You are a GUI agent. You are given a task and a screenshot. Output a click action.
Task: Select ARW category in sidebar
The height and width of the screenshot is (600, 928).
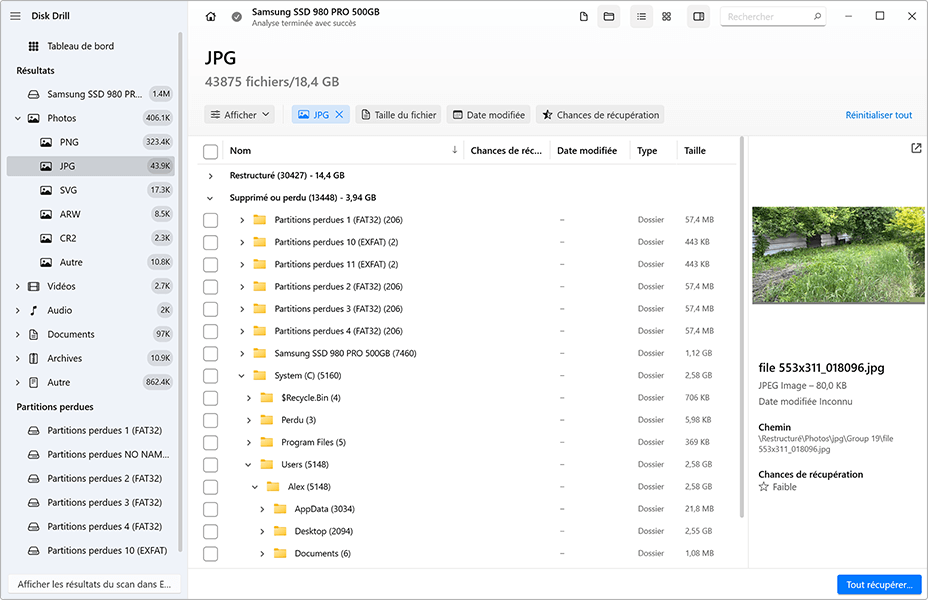(x=90, y=214)
